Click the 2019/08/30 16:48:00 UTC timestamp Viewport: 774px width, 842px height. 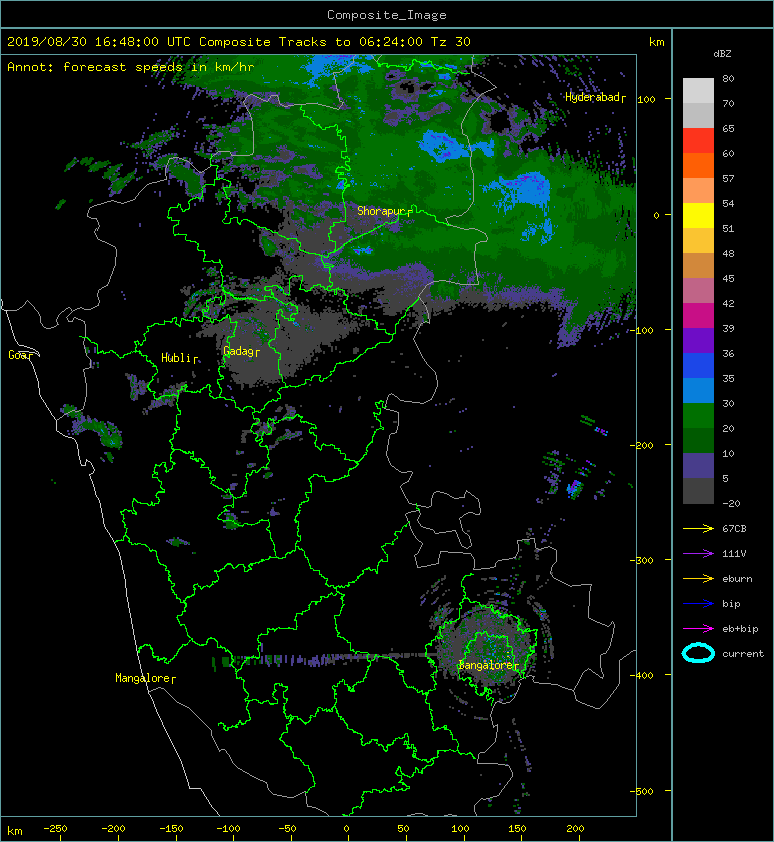[x=98, y=42]
